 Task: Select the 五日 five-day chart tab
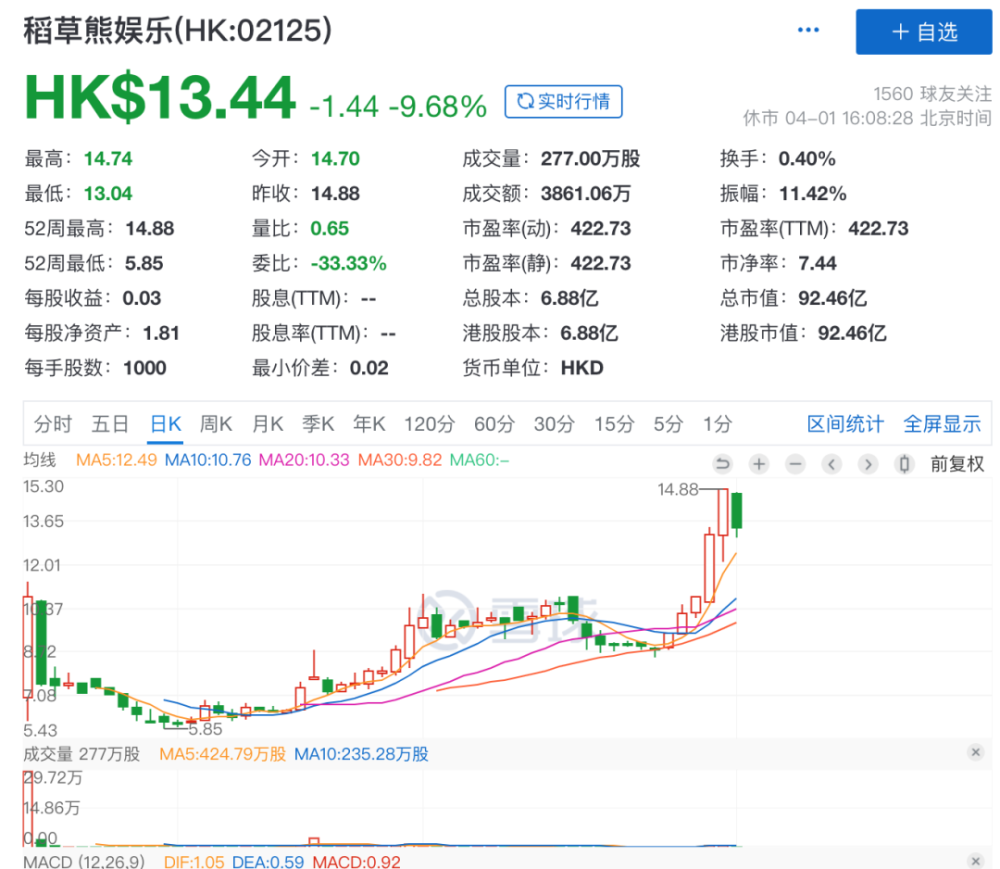(x=110, y=424)
